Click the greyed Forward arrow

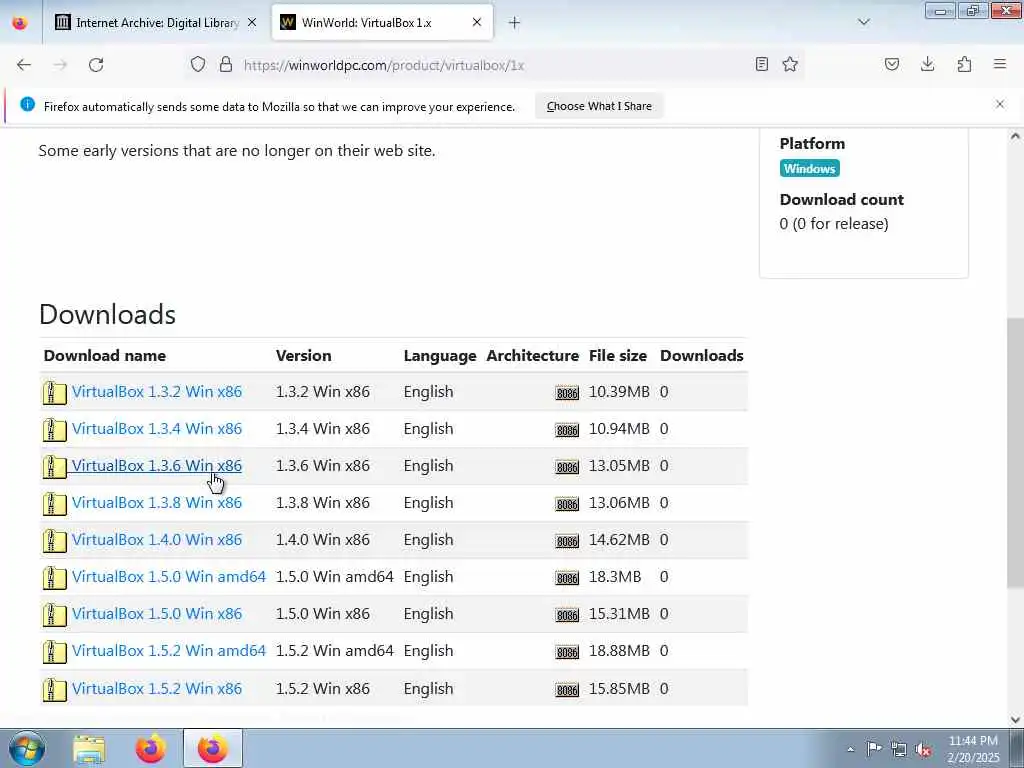[x=60, y=65]
